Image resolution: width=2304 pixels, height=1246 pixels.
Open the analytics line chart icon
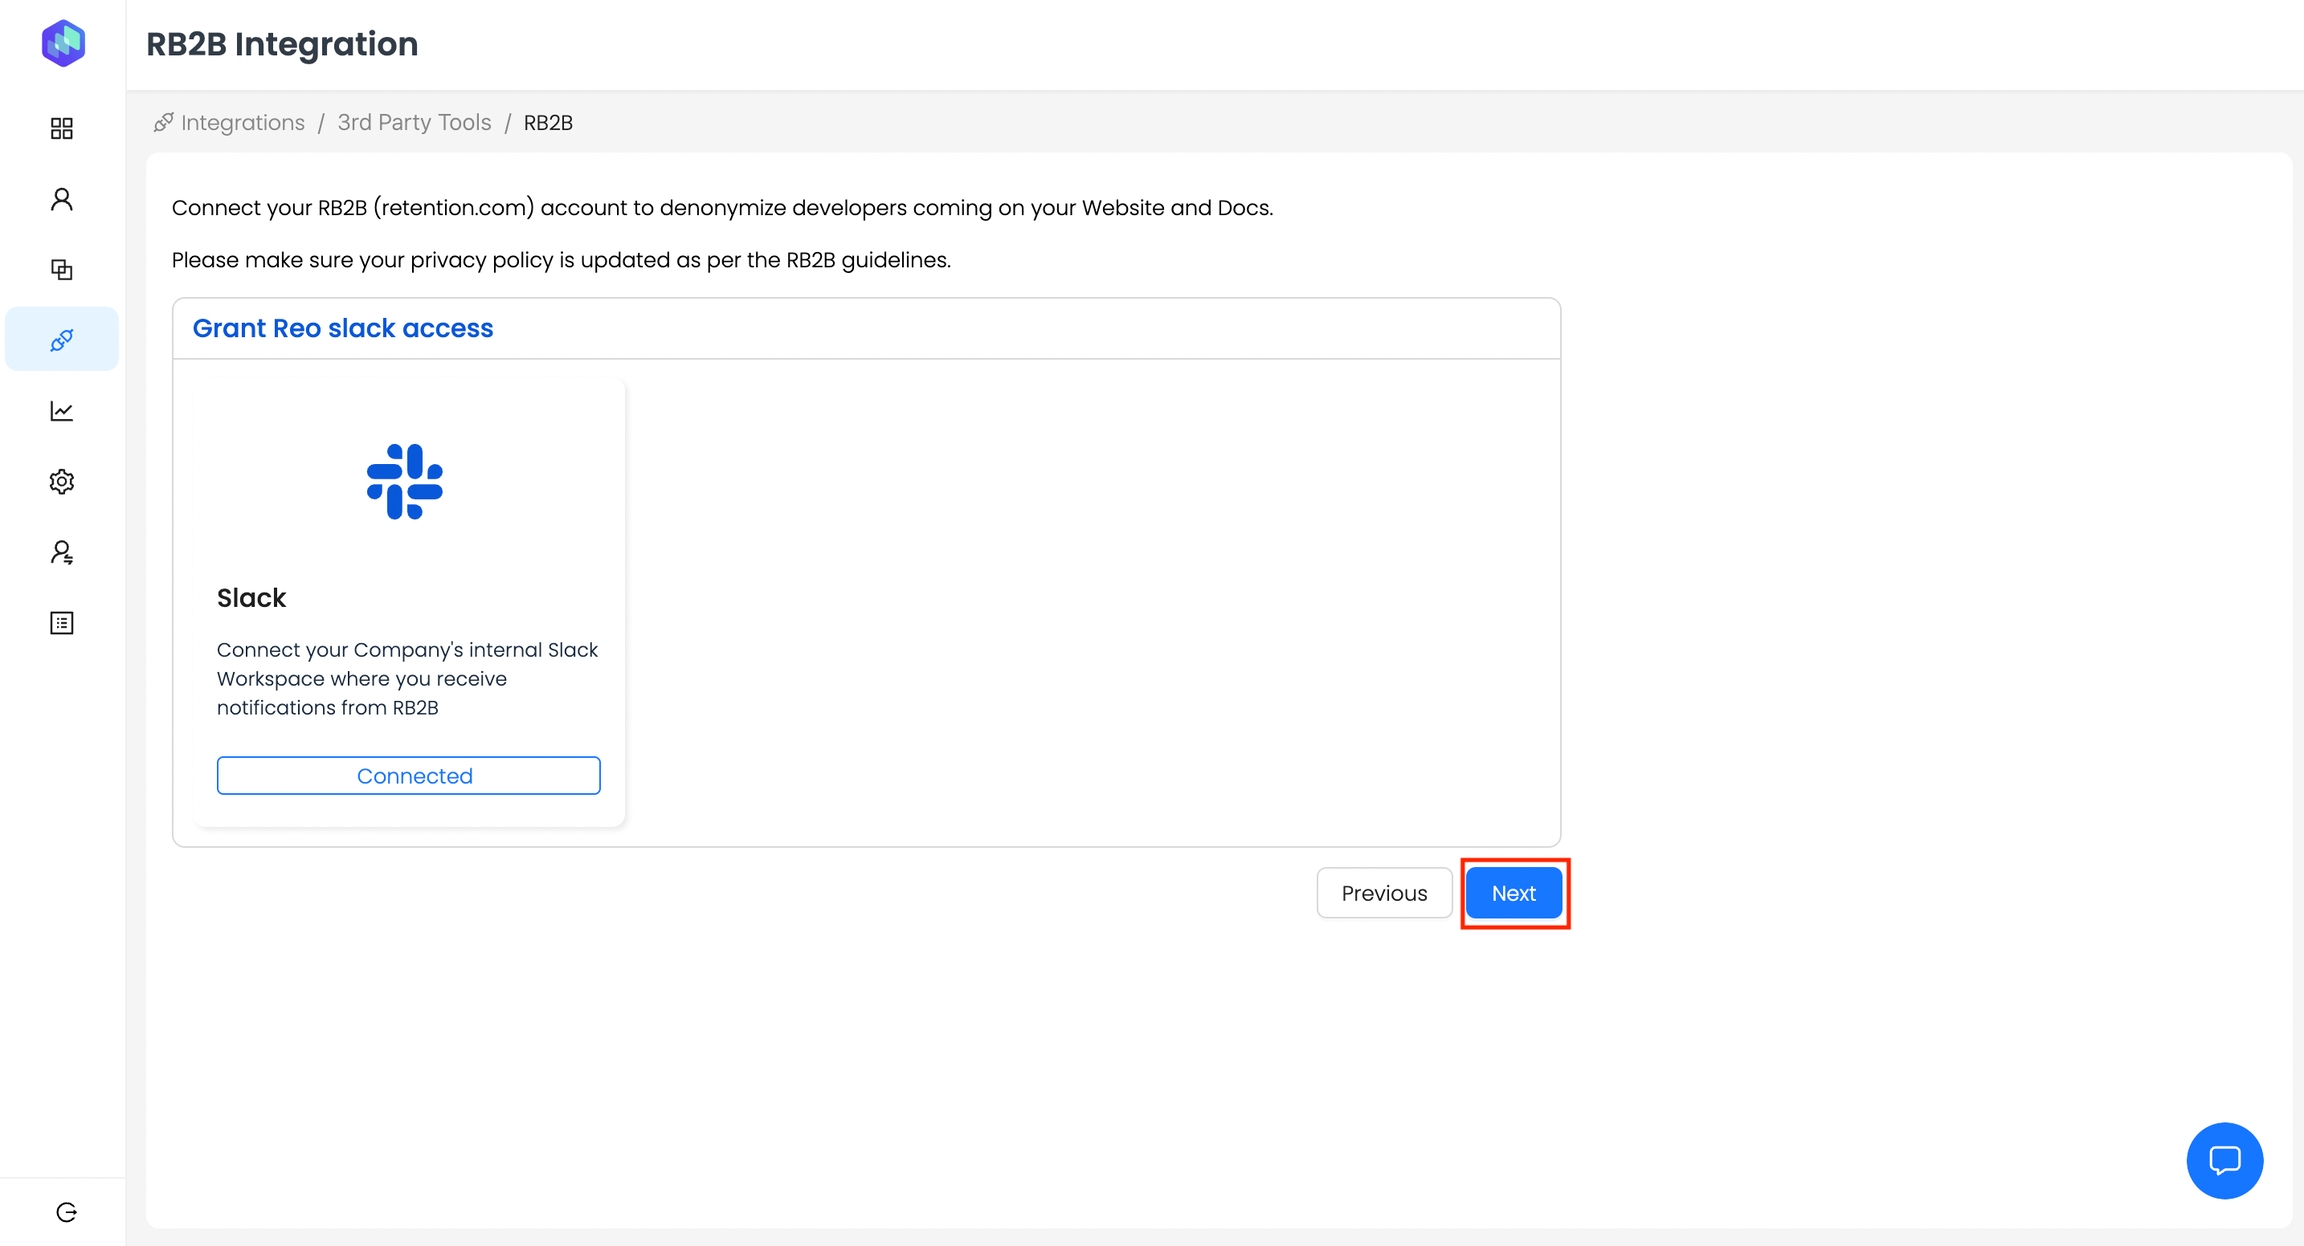coord(62,411)
